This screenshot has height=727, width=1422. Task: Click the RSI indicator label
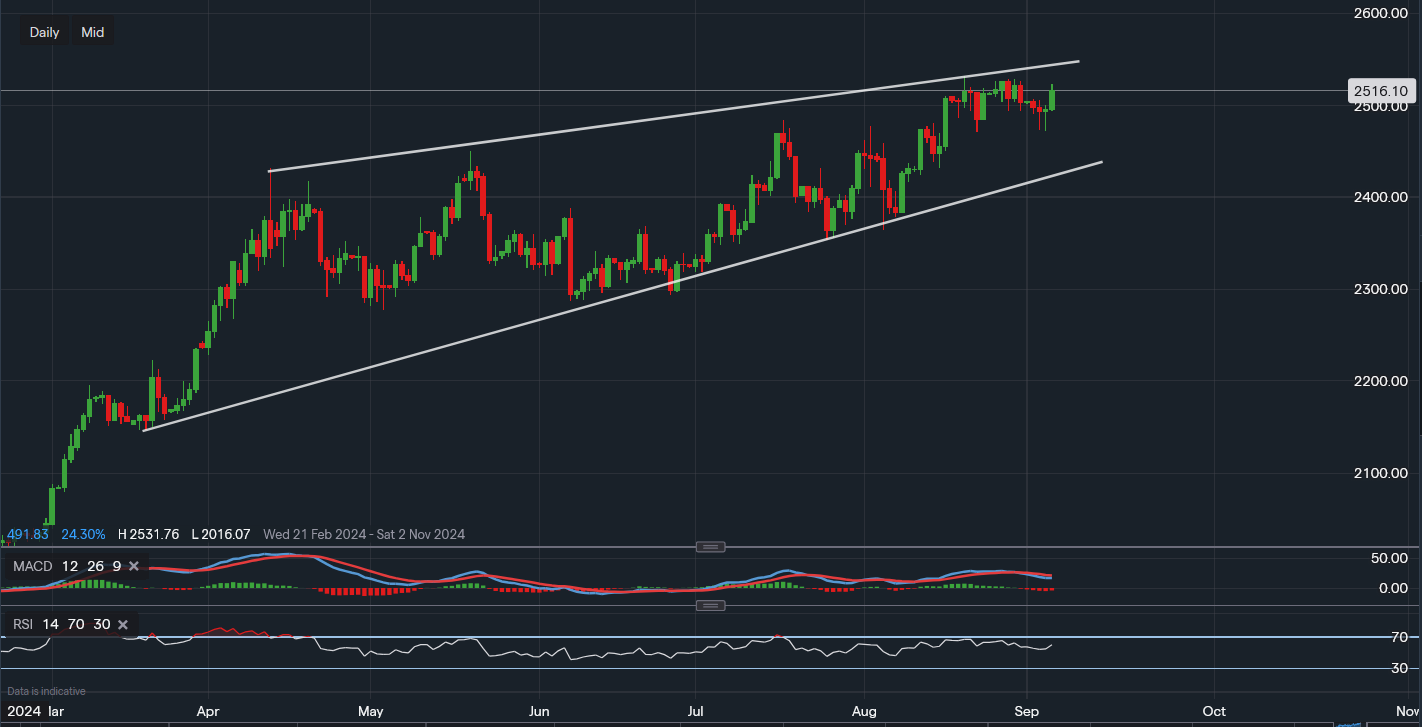(23, 624)
